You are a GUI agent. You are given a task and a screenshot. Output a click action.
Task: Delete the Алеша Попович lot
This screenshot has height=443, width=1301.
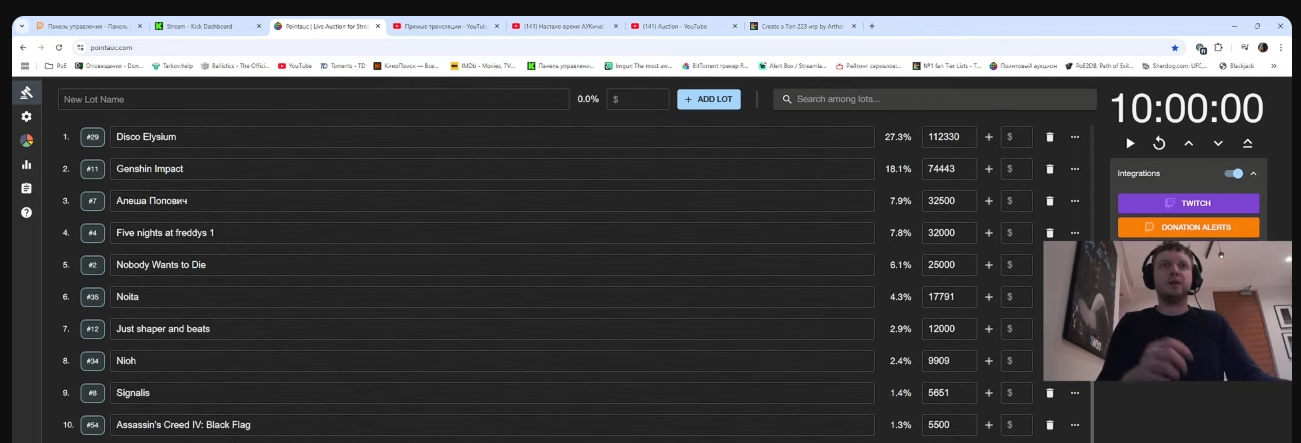click(1050, 201)
